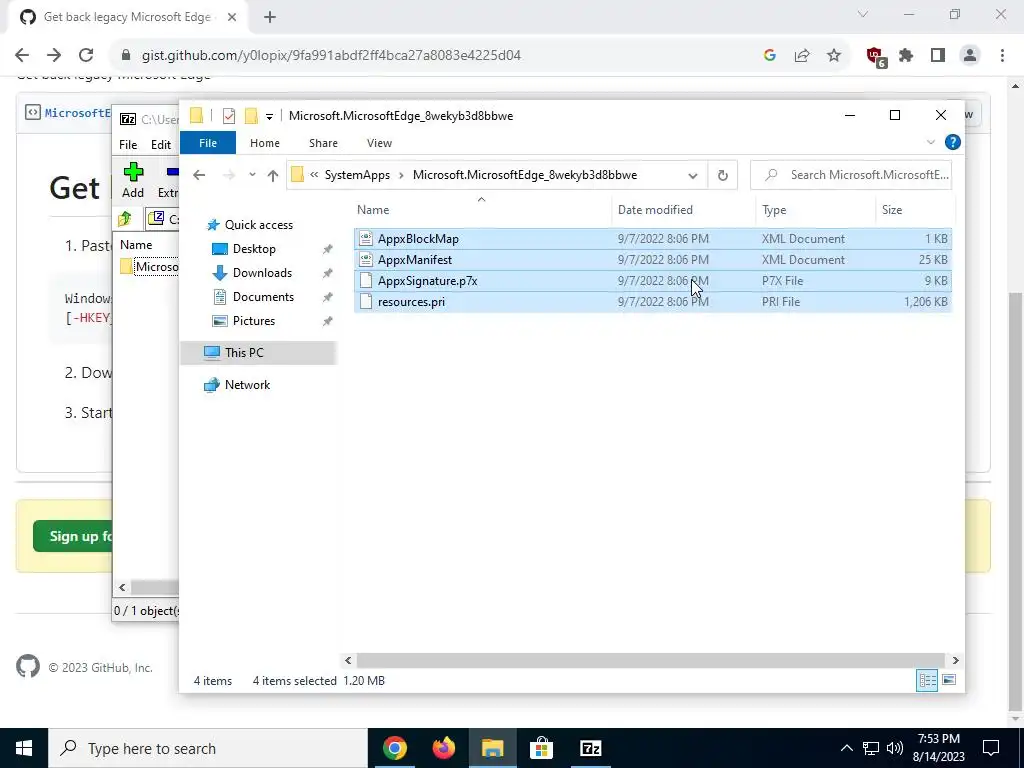Click Chrome forward arrow
The width and height of the screenshot is (1024, 768).
[54, 56]
